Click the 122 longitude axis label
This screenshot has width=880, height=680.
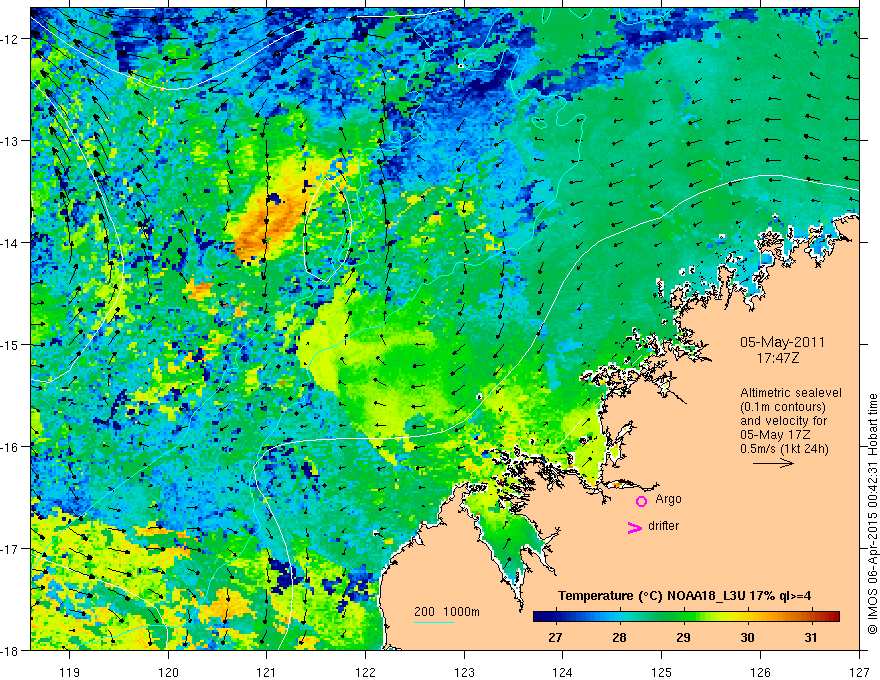365,672
